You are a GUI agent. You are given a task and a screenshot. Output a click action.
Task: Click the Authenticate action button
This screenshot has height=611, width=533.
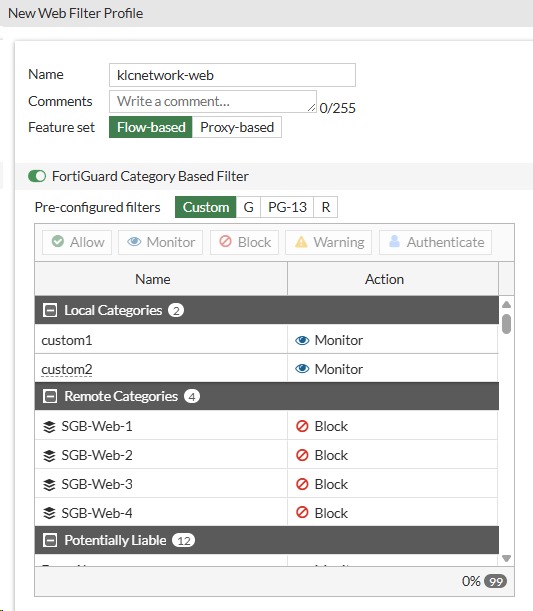435,242
